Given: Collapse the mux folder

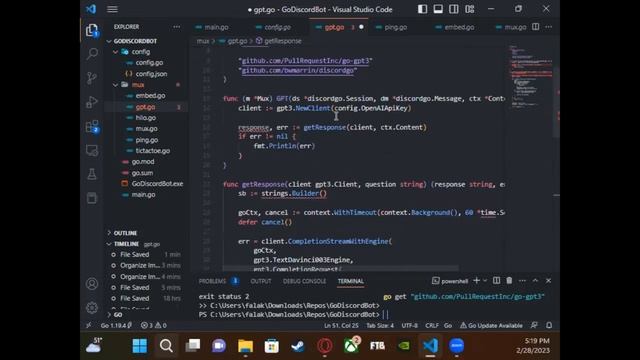Looking at the screenshot, I should coord(138,85).
